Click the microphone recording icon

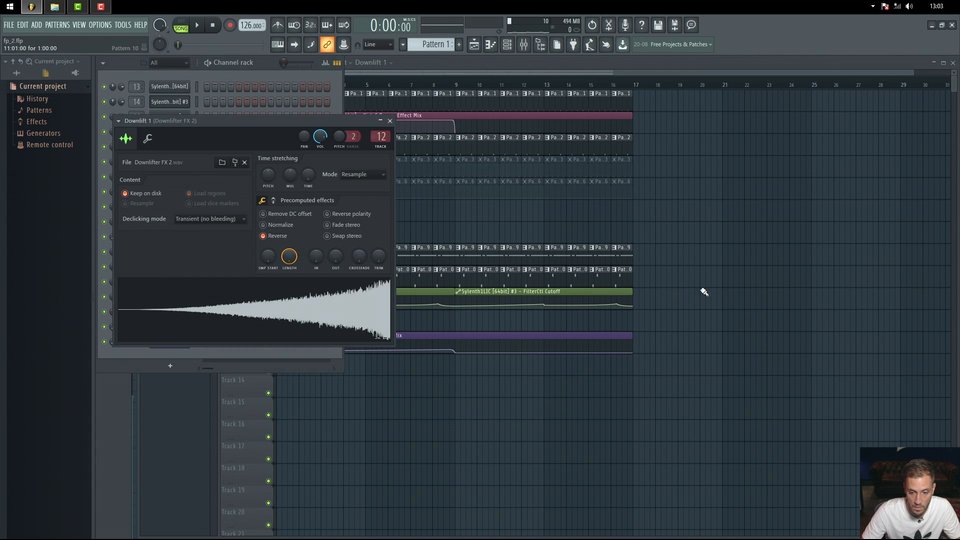click(x=625, y=25)
